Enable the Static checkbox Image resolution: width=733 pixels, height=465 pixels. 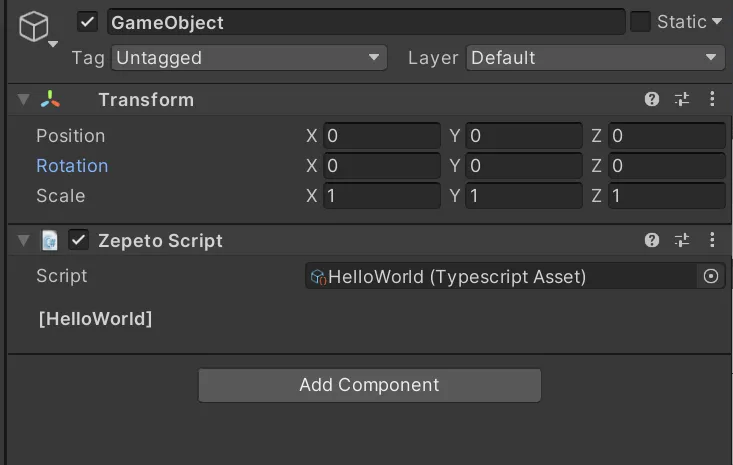tap(640, 21)
